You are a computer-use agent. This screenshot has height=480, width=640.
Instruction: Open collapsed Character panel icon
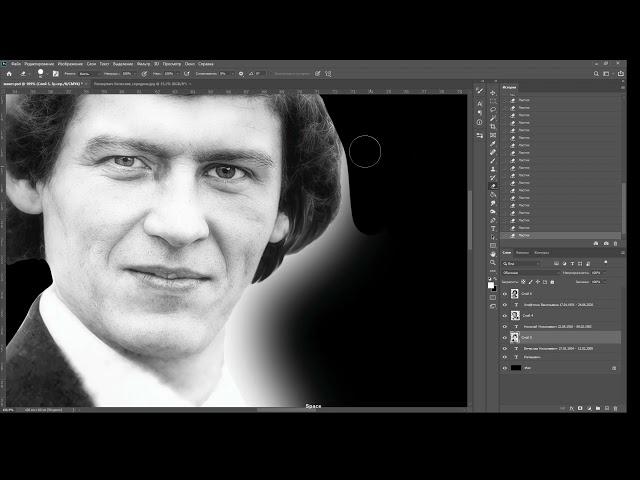[480, 104]
